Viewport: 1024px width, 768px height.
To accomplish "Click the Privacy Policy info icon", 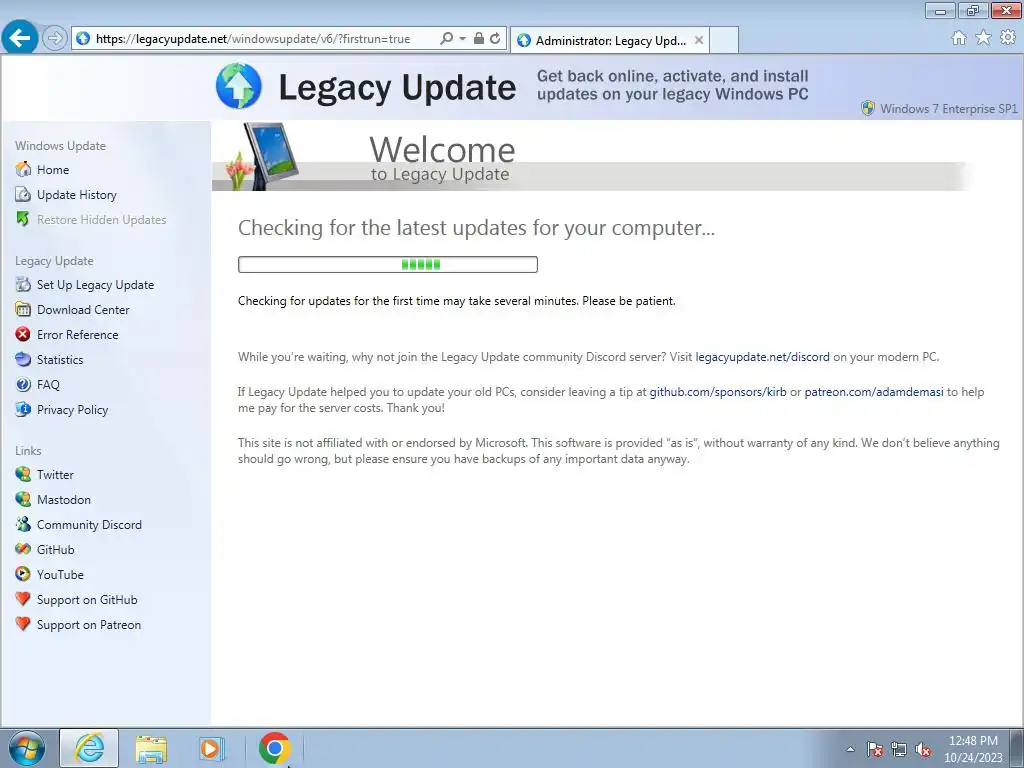I will pyautogui.click(x=23, y=409).
